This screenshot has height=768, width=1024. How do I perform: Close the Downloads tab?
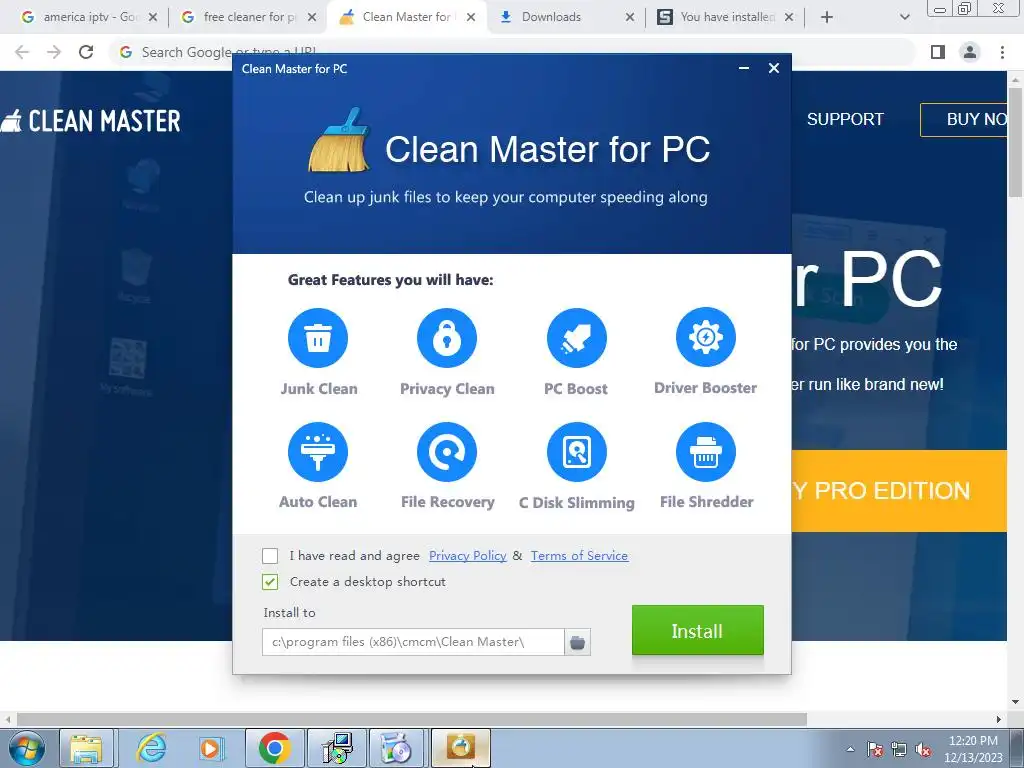[630, 17]
